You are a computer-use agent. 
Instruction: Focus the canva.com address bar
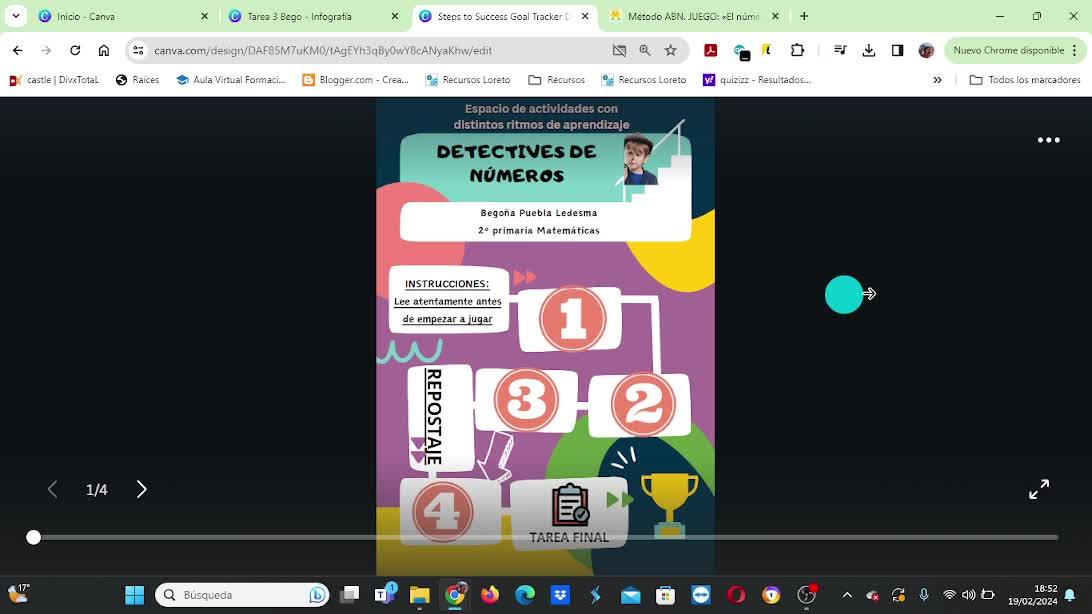pos(323,50)
